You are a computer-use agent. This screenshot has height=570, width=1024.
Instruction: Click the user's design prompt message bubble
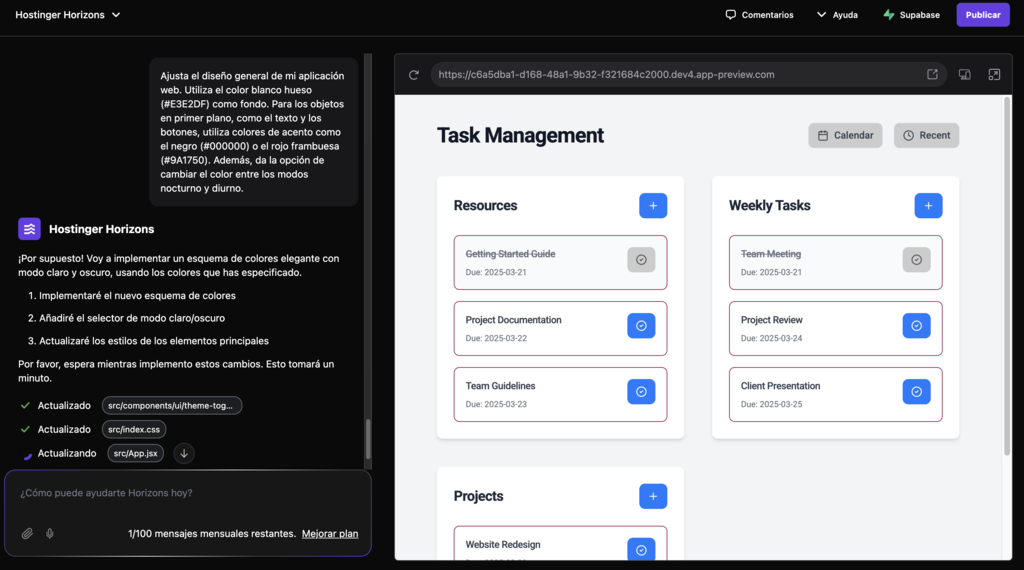253,132
